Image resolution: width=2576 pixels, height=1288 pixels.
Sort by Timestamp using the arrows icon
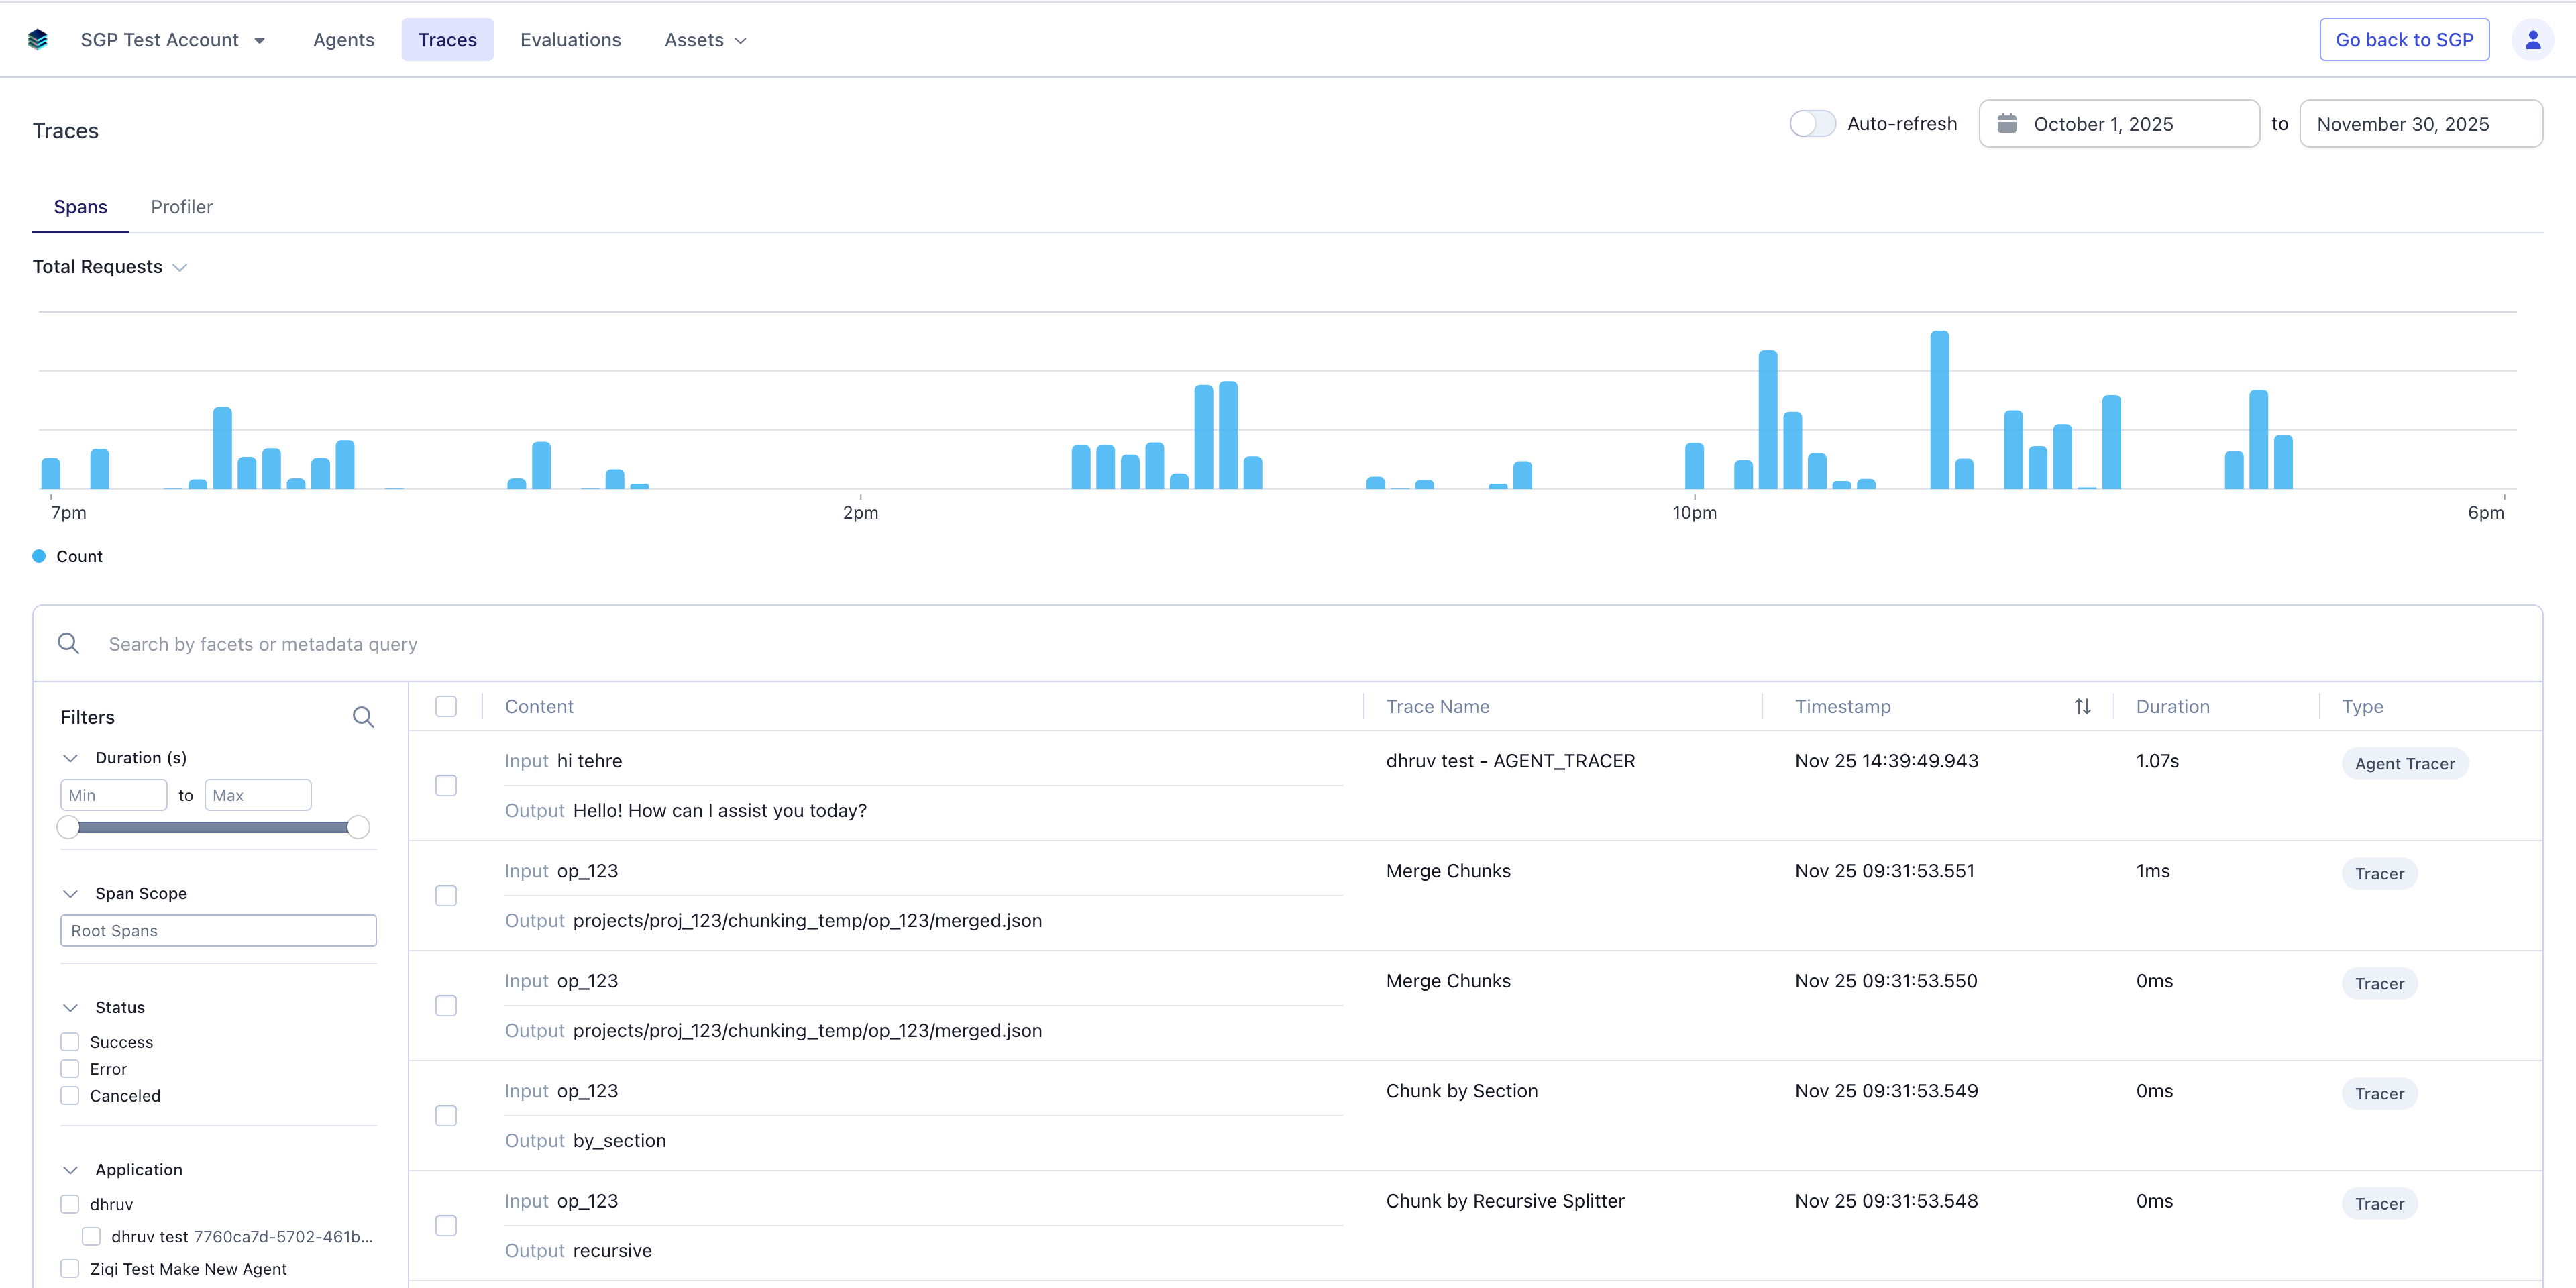[2082, 707]
